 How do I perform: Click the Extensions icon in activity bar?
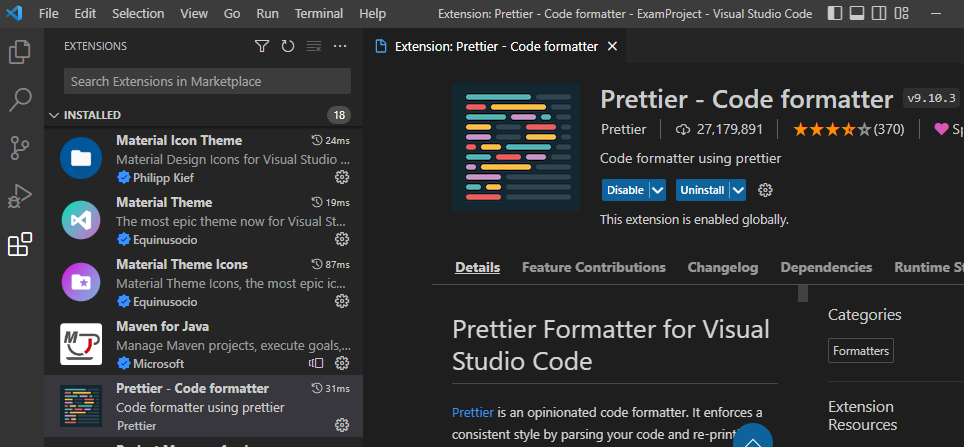coord(20,244)
